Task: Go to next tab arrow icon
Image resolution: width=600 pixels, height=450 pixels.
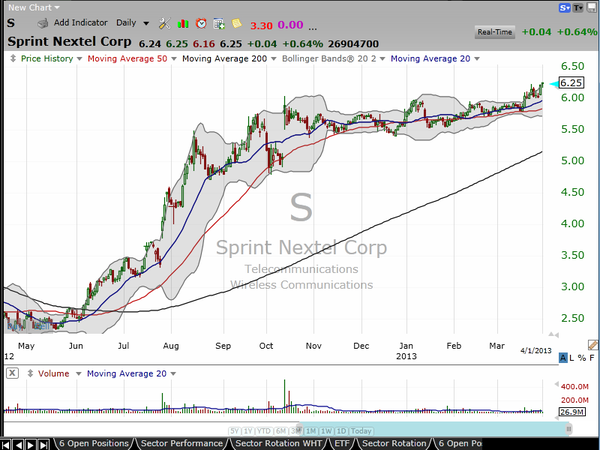Action: point(31,445)
